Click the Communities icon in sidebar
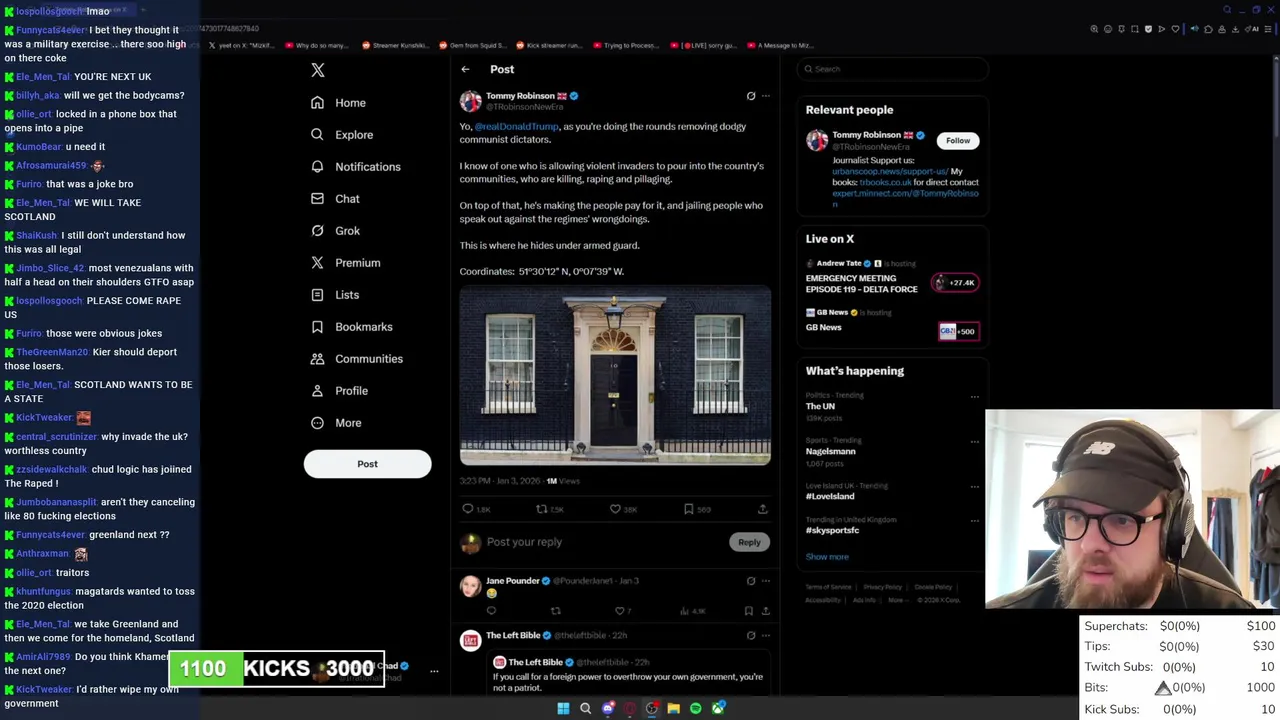 coord(317,359)
